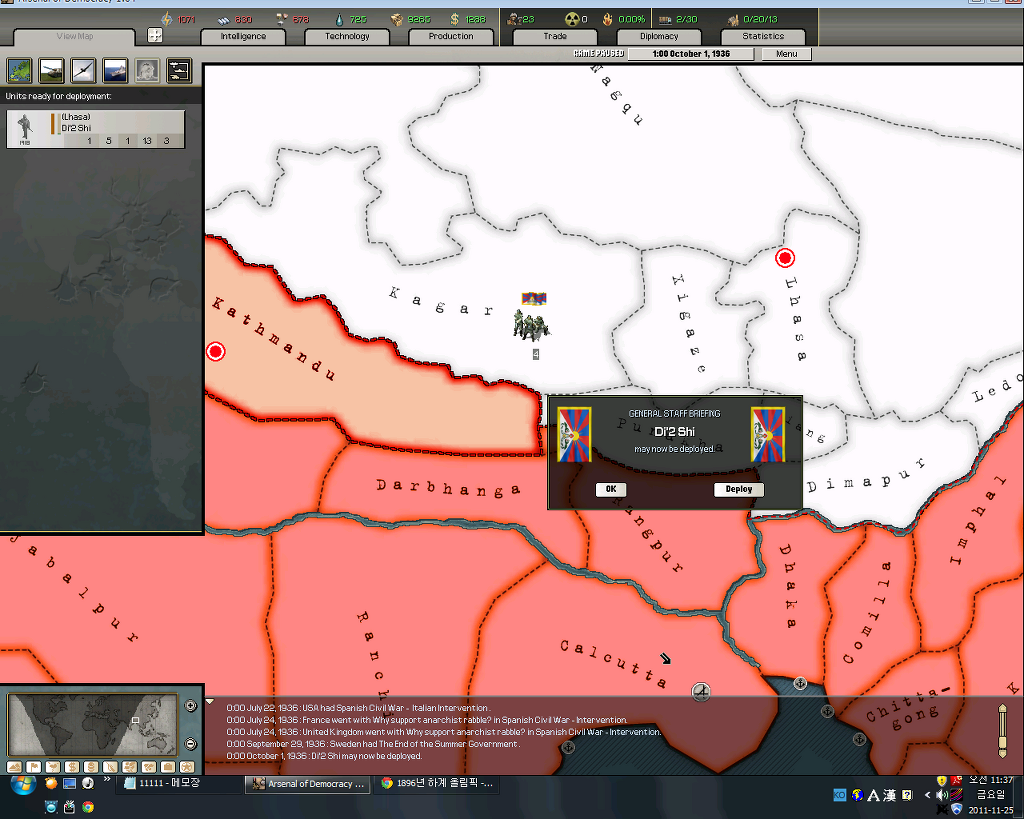Open the Intelligence tab
The width and height of the screenshot is (1024, 819).
[x=243, y=37]
